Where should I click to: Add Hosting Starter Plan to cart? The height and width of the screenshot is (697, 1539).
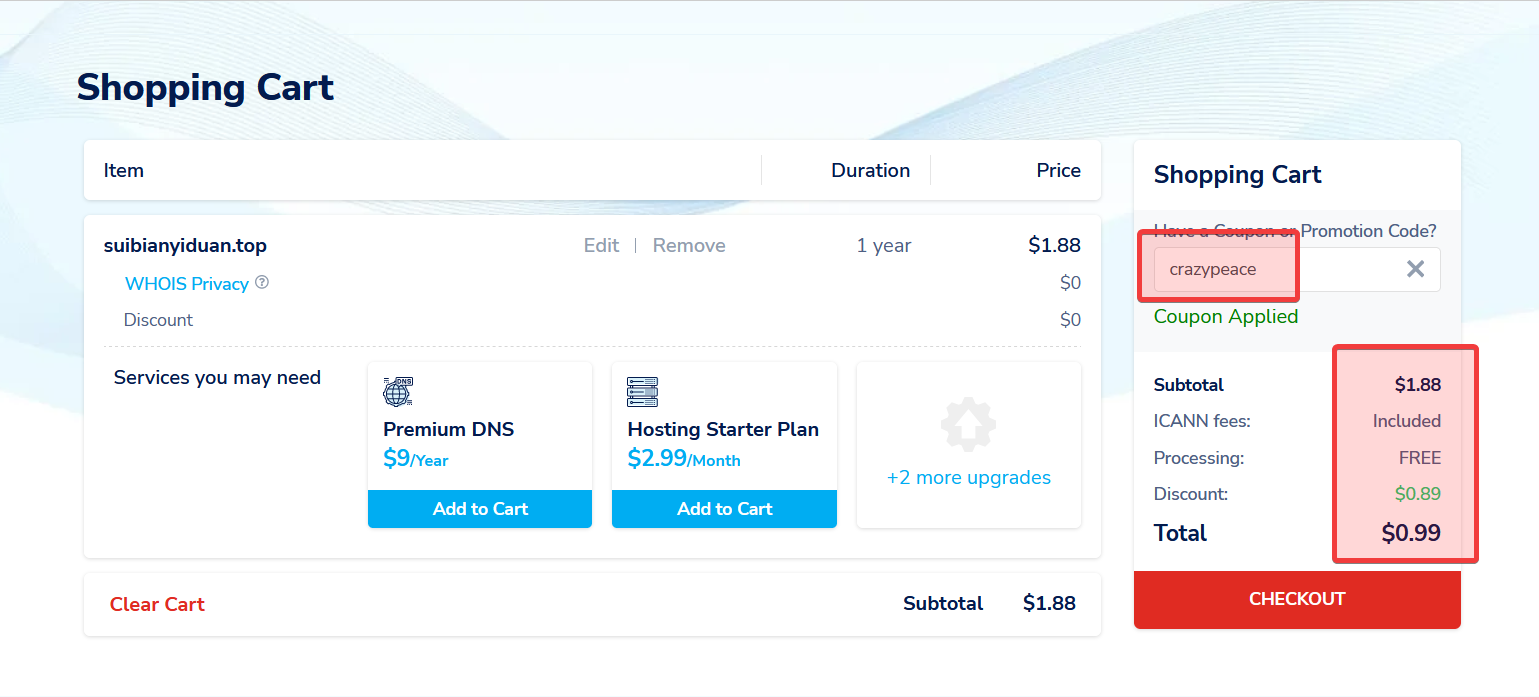coord(724,509)
